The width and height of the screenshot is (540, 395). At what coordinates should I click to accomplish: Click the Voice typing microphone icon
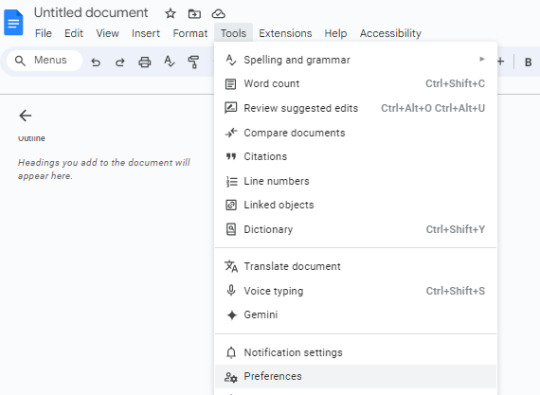click(x=231, y=291)
